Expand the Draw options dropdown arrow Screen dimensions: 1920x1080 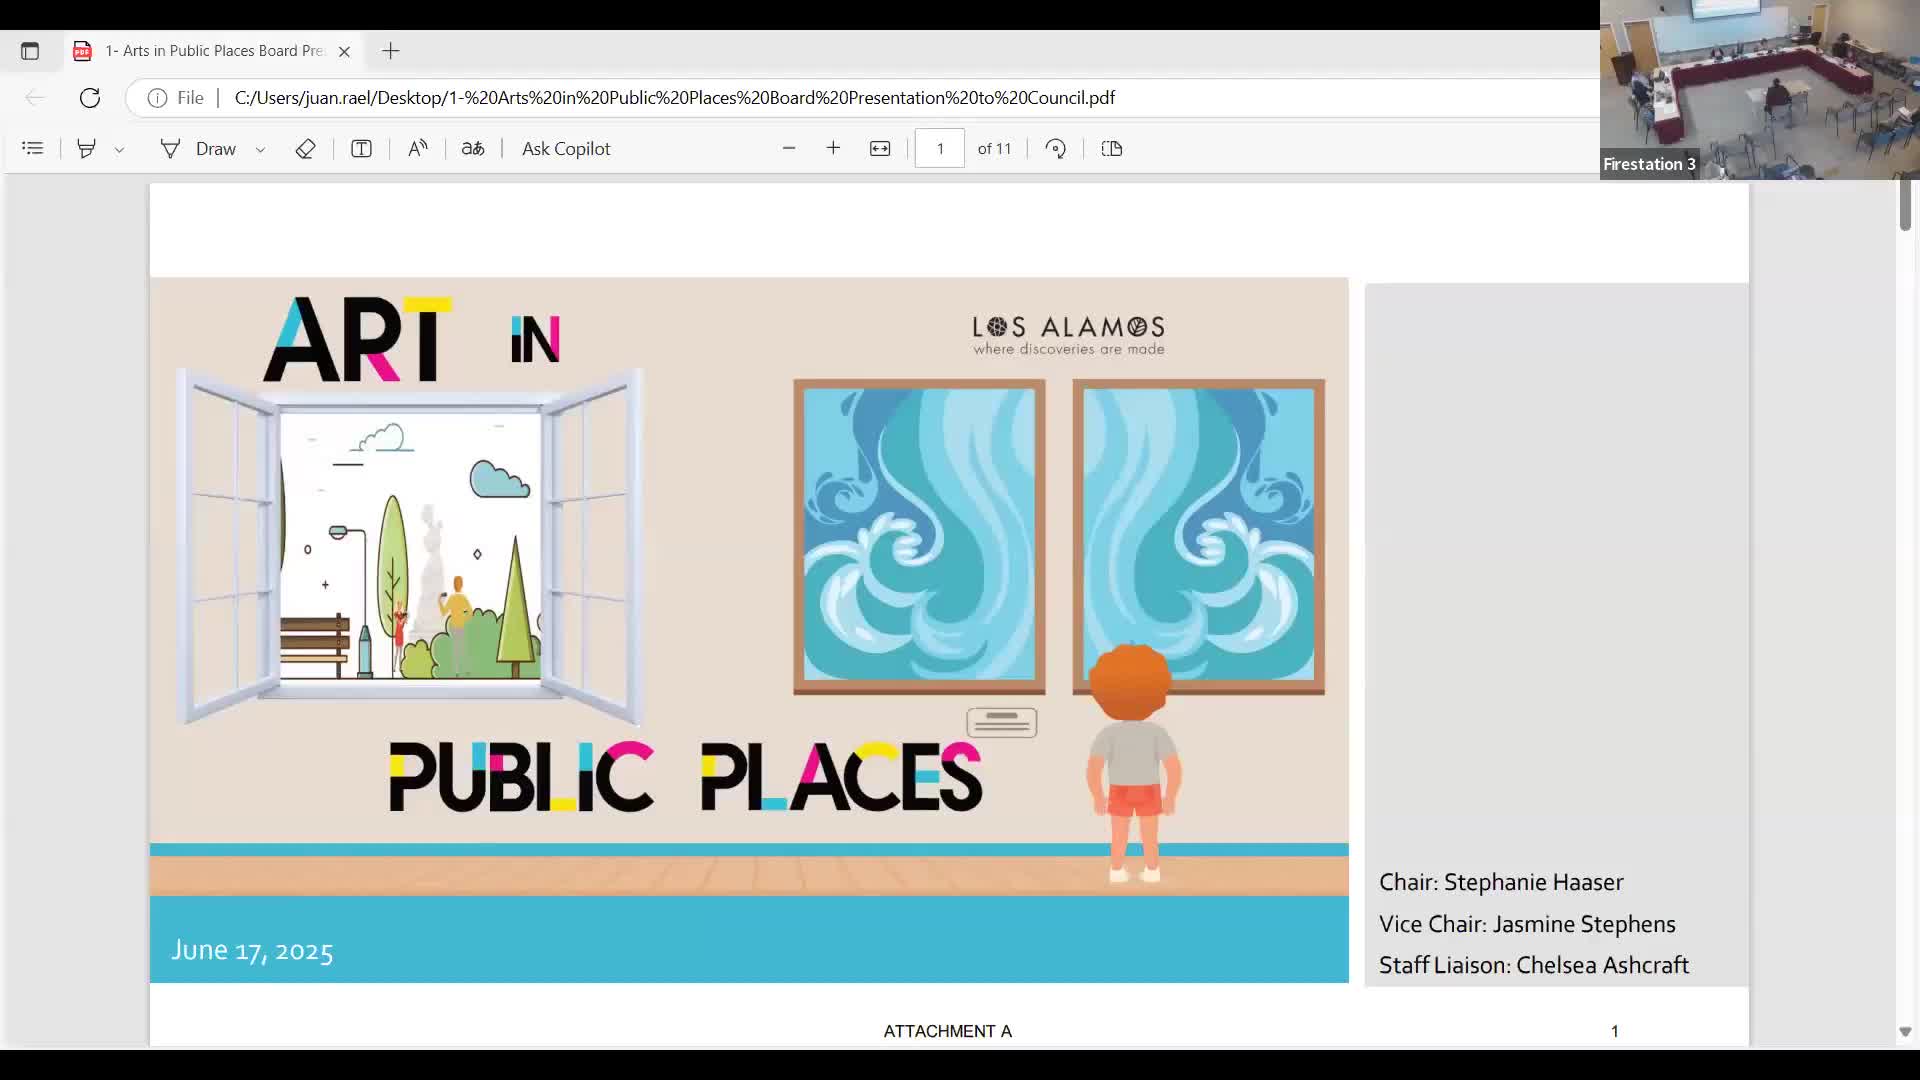[x=260, y=150]
